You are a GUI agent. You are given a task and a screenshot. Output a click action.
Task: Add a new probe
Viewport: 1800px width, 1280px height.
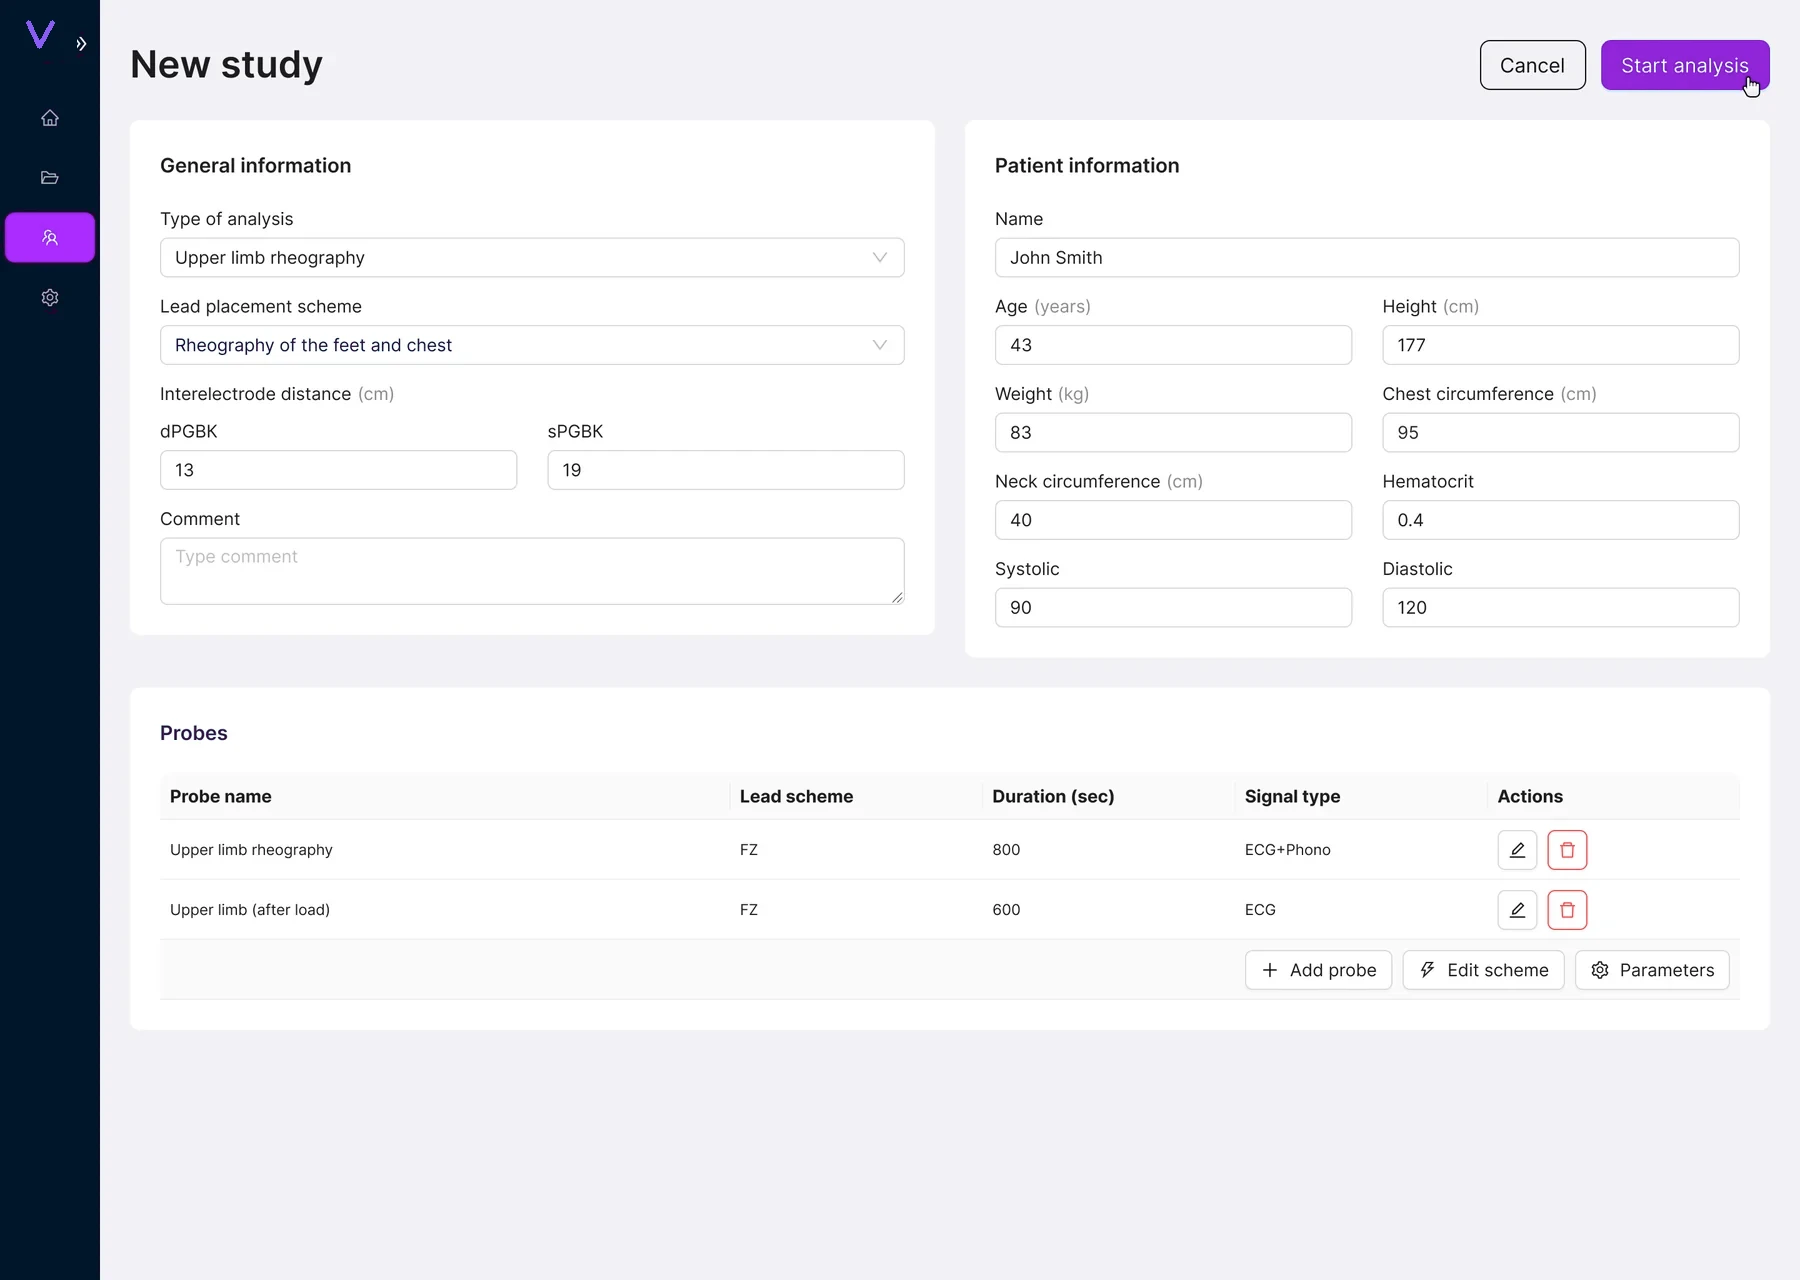coord(1318,970)
